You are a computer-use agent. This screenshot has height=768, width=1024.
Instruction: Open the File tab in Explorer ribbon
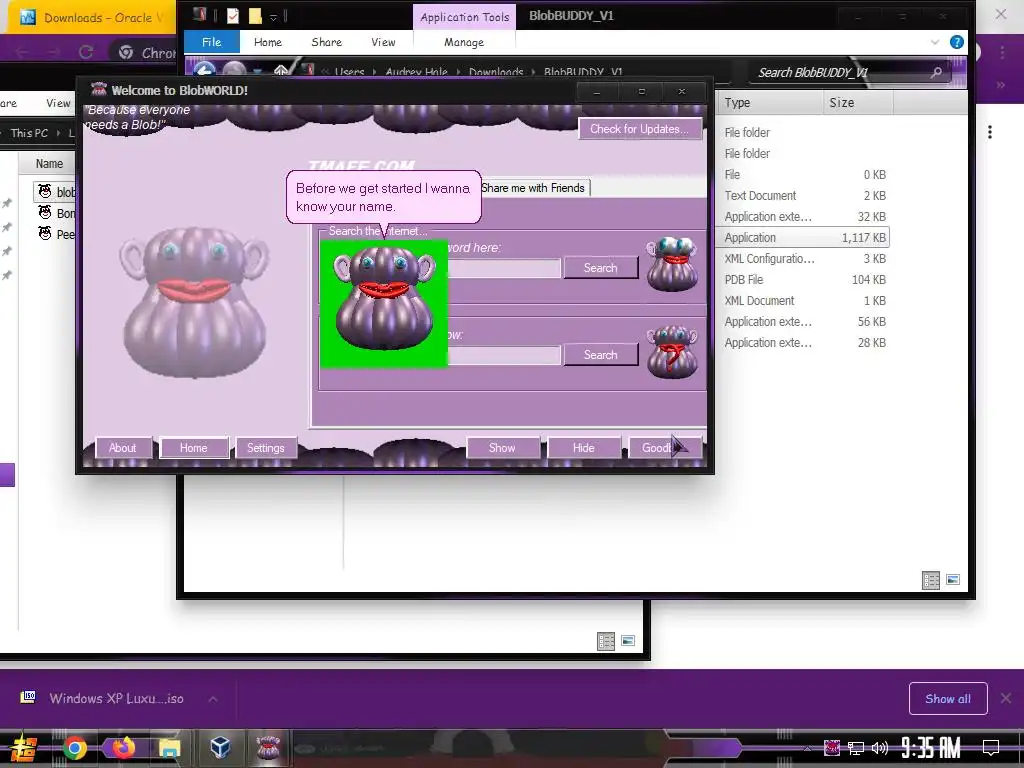click(212, 42)
